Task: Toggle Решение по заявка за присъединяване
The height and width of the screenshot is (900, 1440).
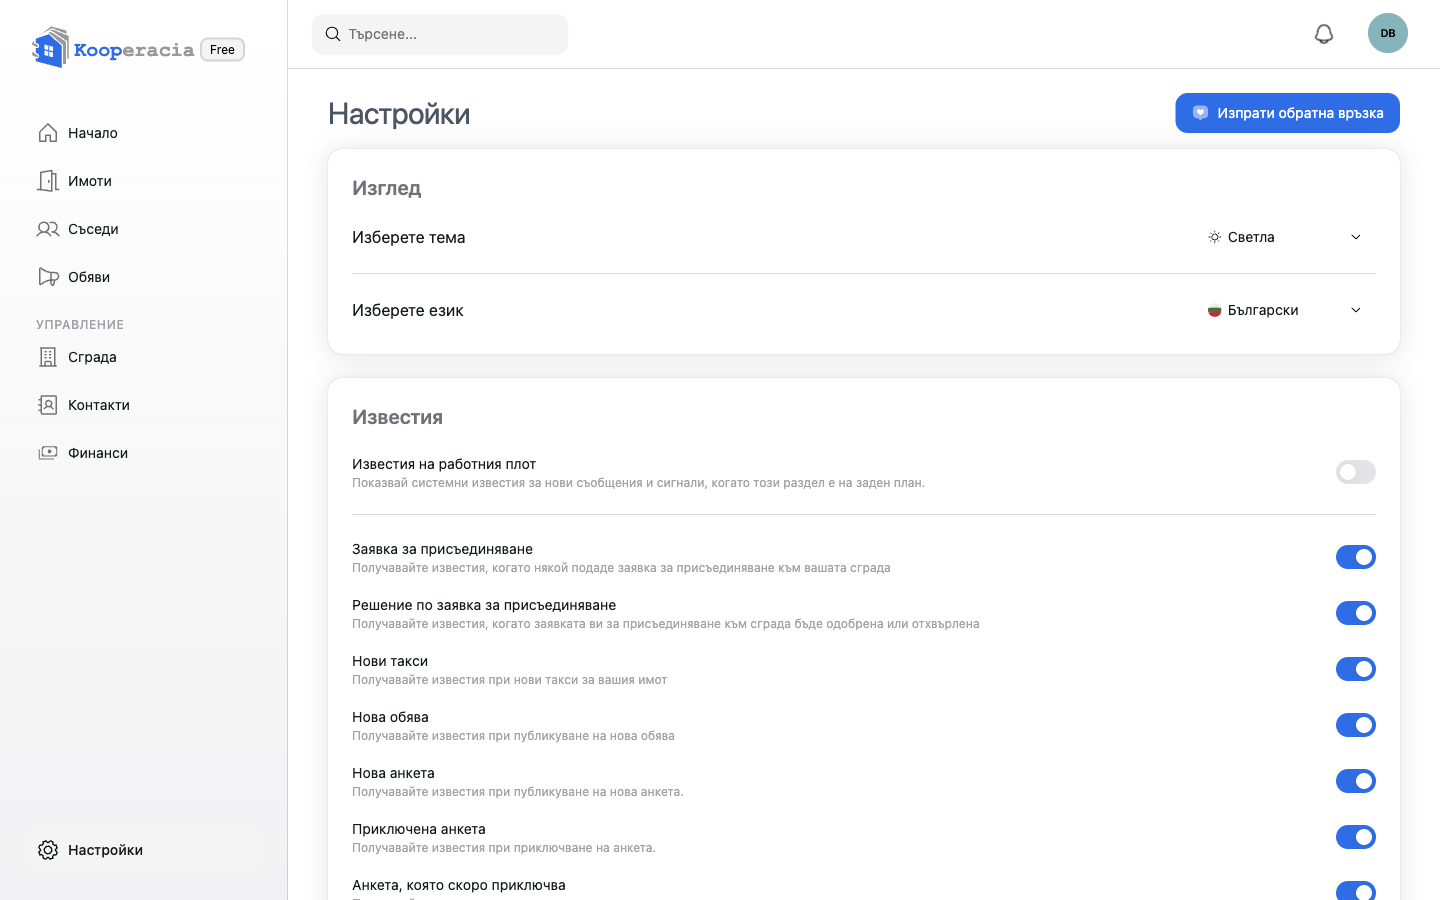Action: [x=1356, y=613]
